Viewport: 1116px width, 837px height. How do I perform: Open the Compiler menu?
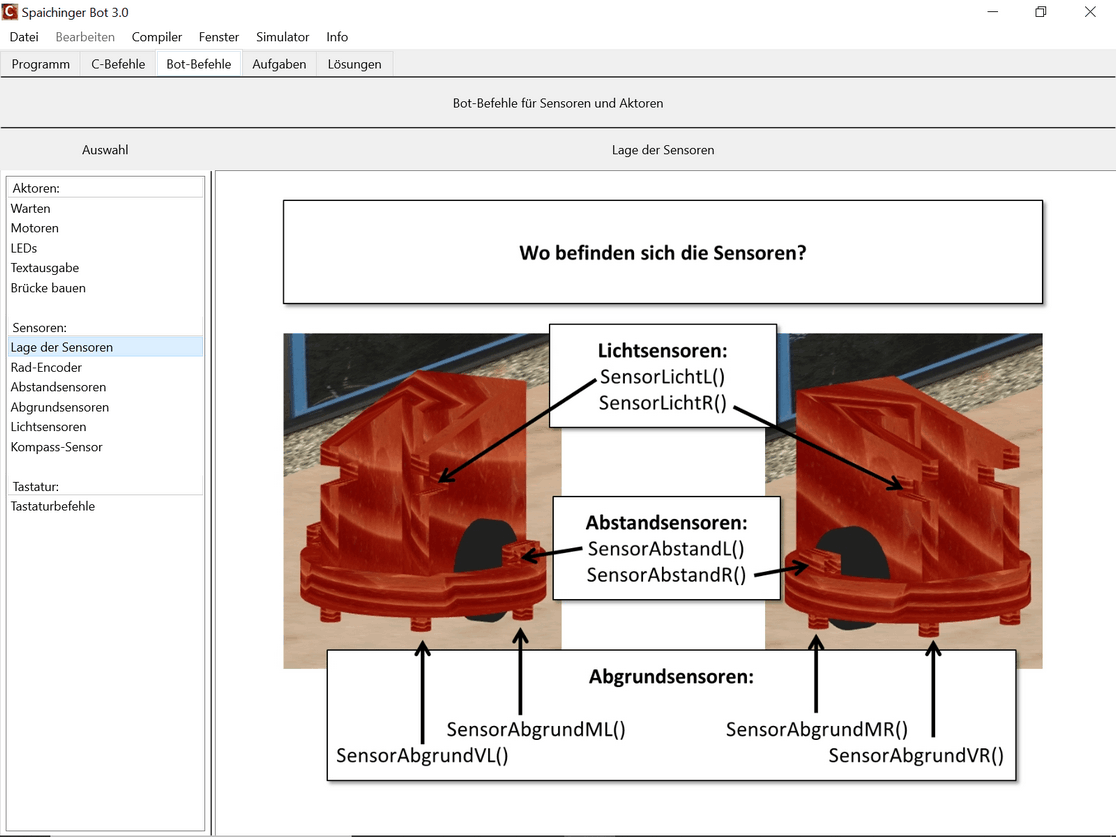tap(157, 37)
